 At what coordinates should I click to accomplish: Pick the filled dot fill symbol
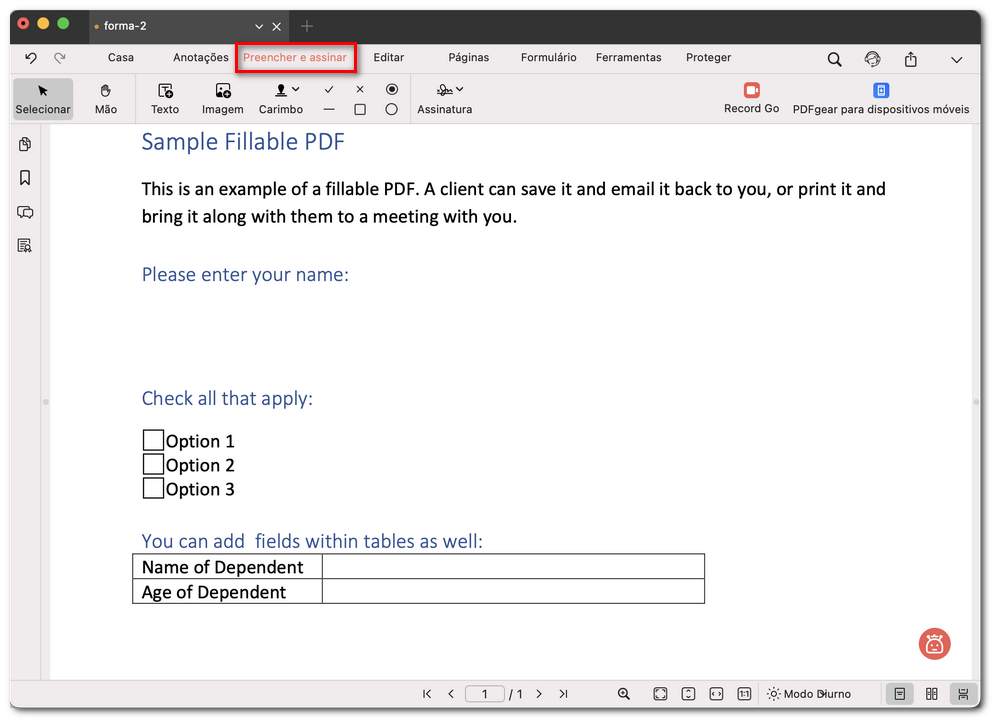click(392, 89)
